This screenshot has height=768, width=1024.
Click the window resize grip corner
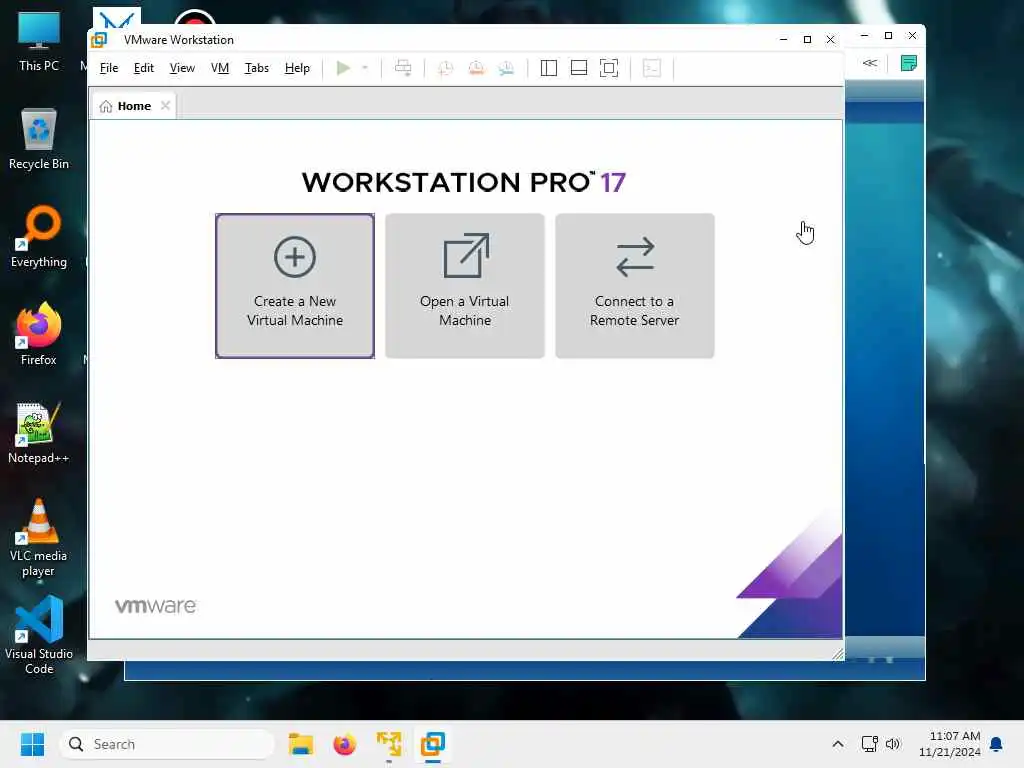pyautogui.click(x=838, y=654)
